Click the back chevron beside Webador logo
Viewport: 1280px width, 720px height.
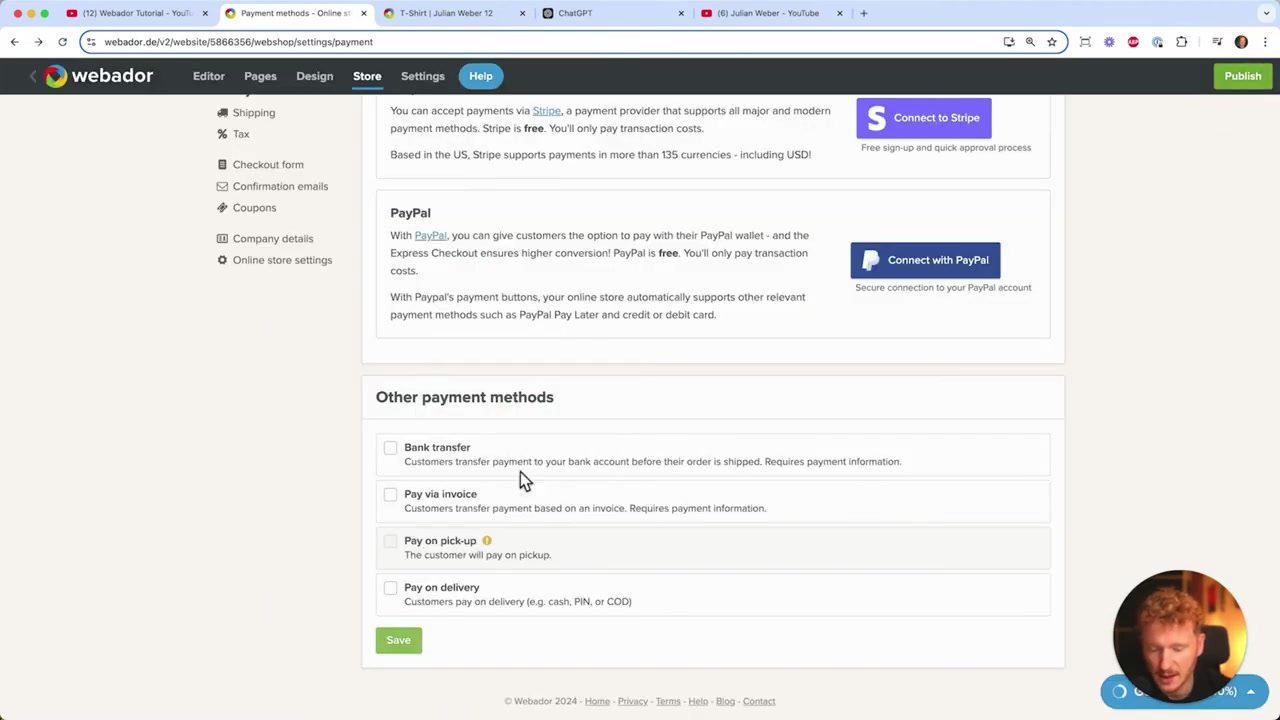pyautogui.click(x=32, y=76)
